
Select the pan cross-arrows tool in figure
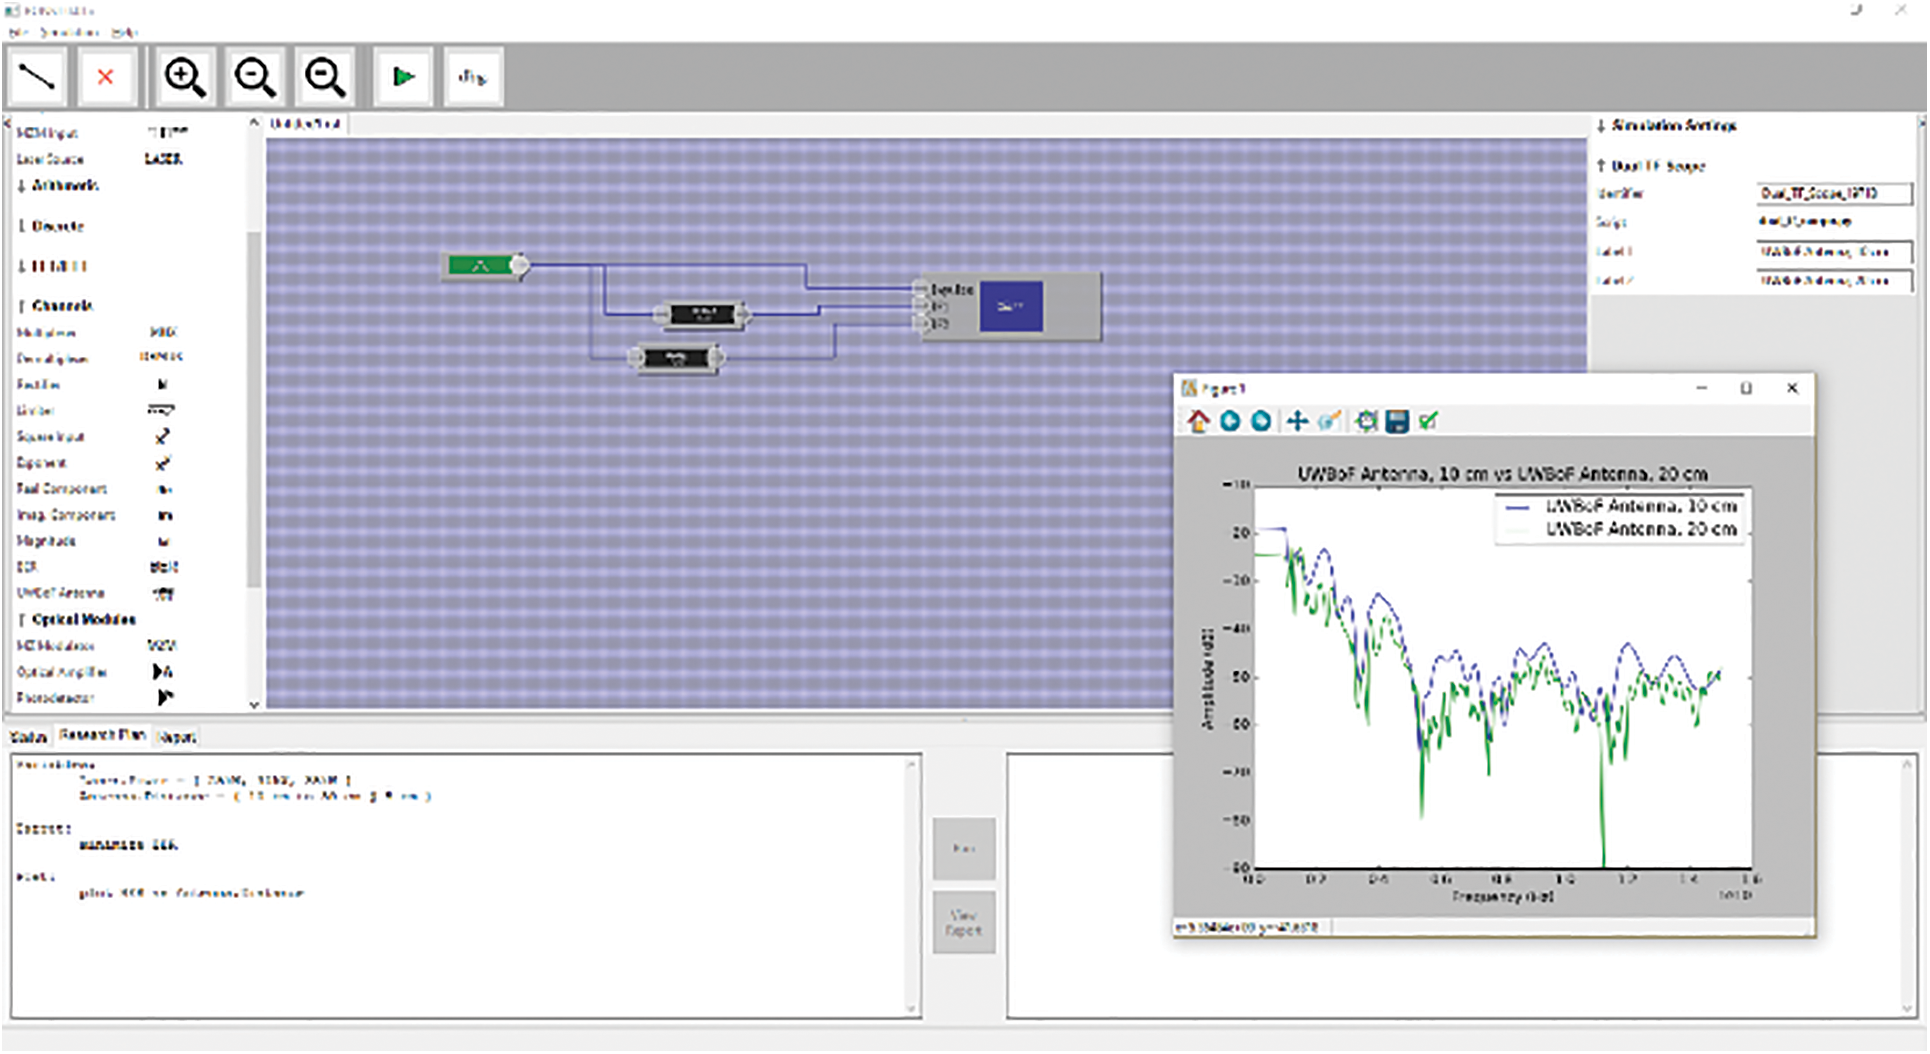tap(1296, 421)
